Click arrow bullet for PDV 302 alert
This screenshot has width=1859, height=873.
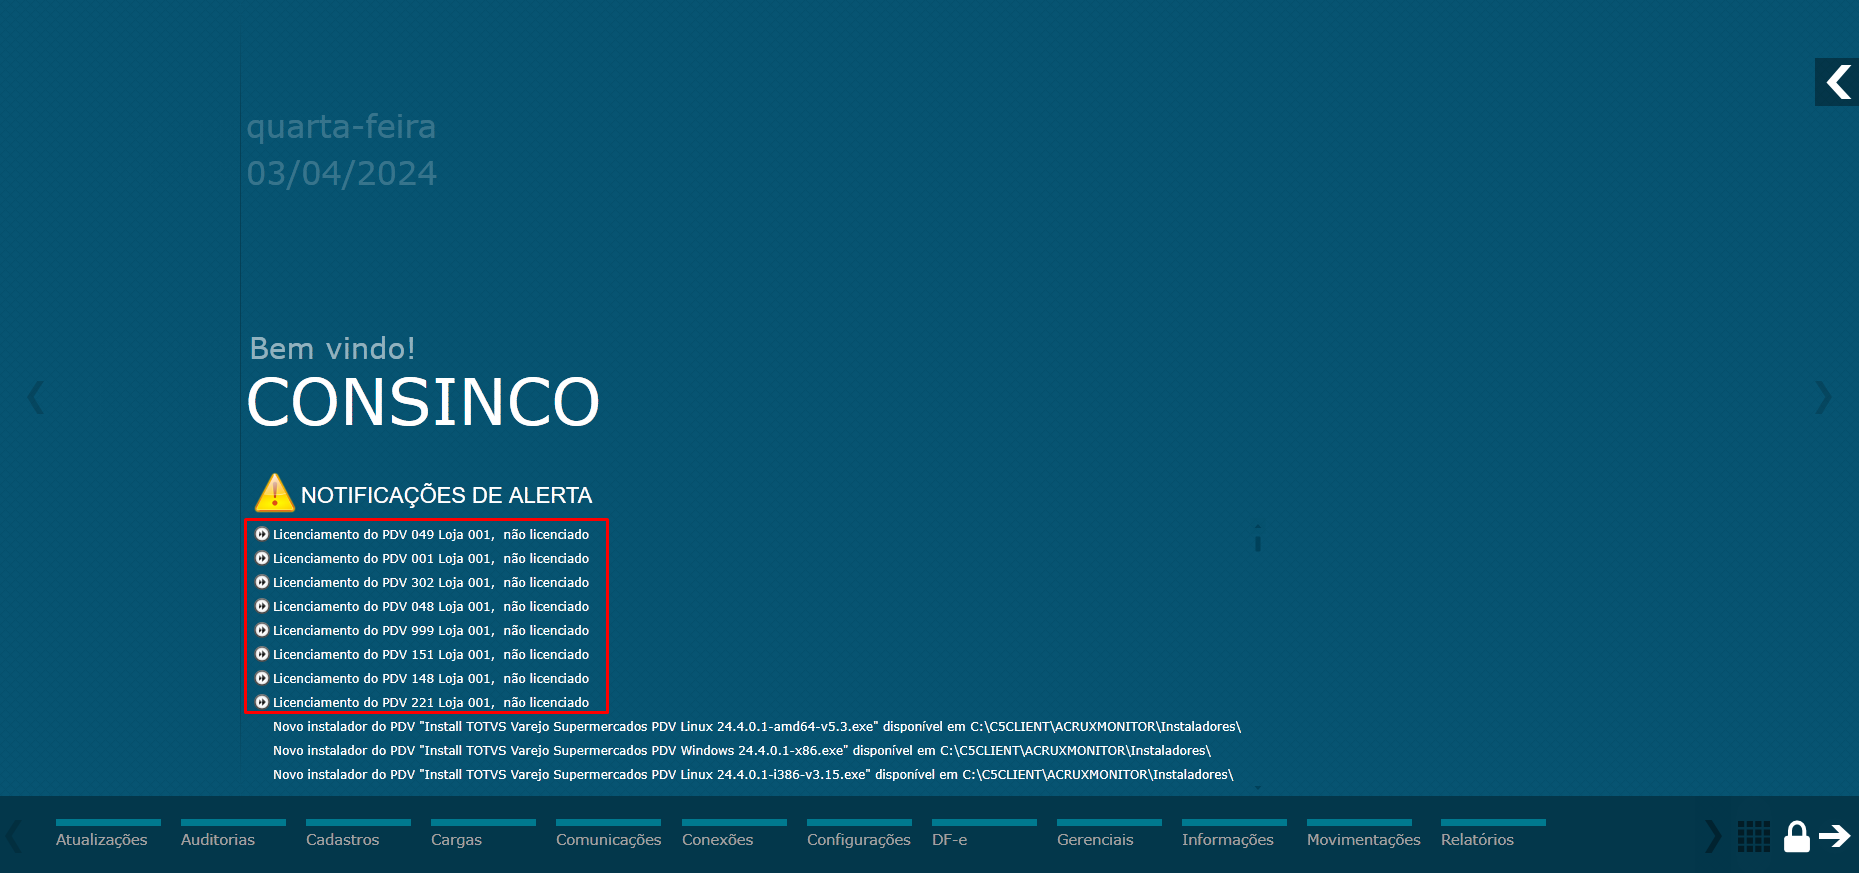point(262,582)
